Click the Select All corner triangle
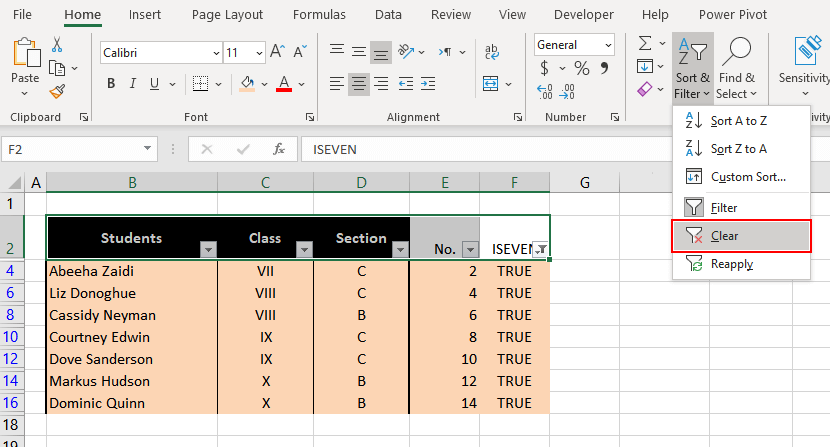830x447 pixels. [13, 183]
